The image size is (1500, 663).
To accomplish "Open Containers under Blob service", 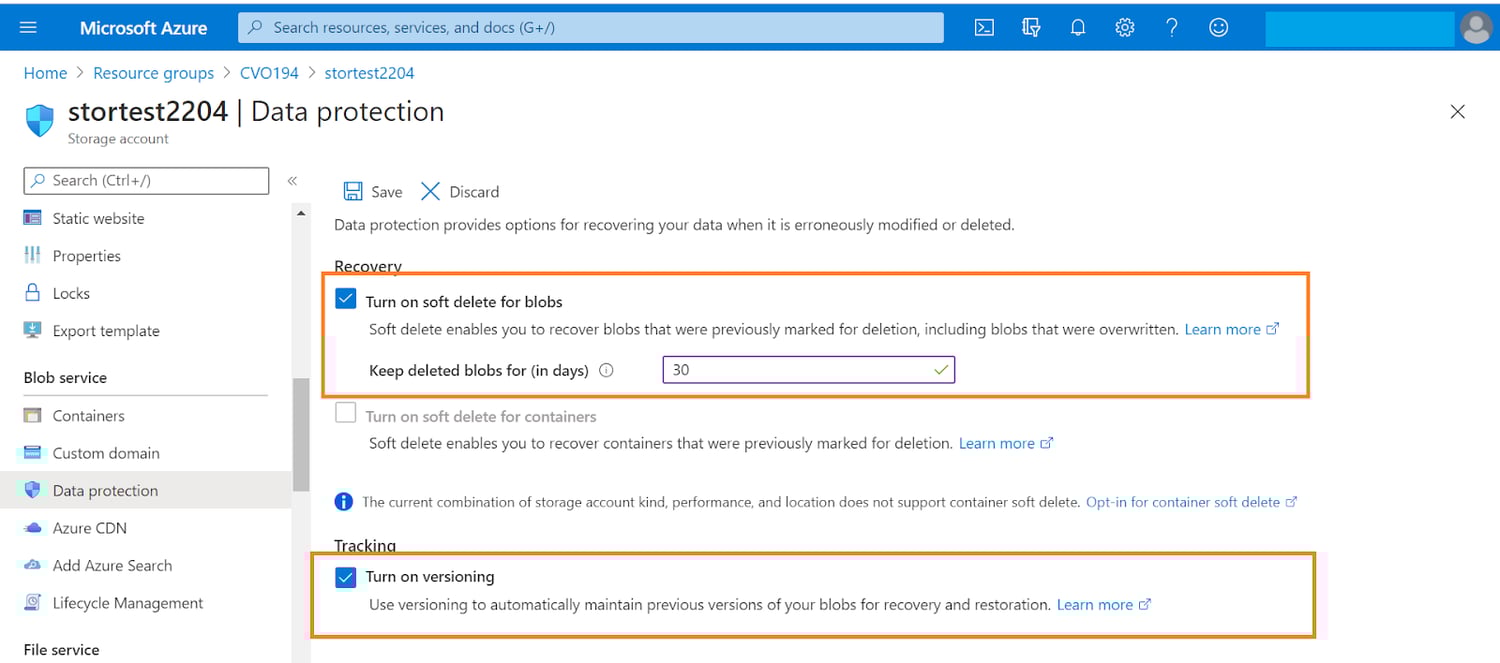I will [x=89, y=415].
